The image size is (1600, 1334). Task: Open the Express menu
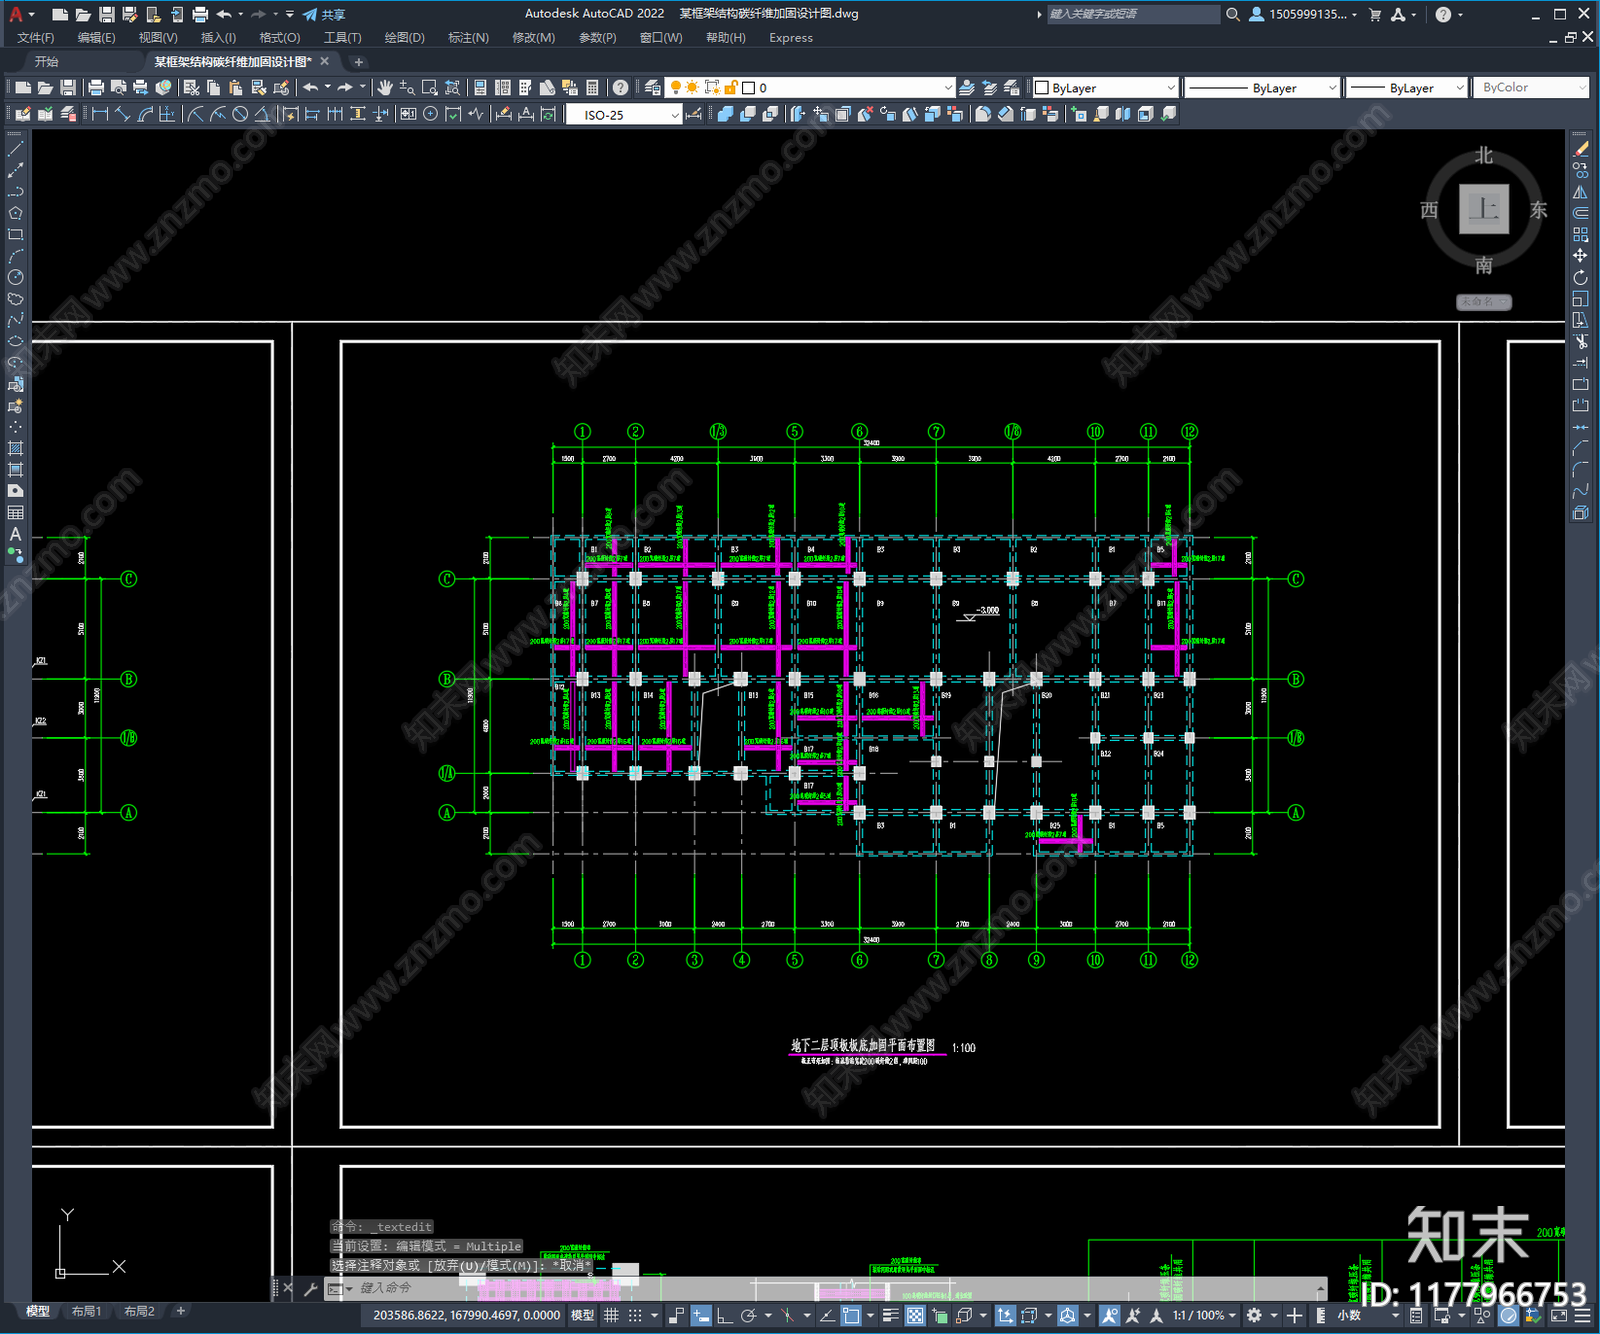click(791, 38)
